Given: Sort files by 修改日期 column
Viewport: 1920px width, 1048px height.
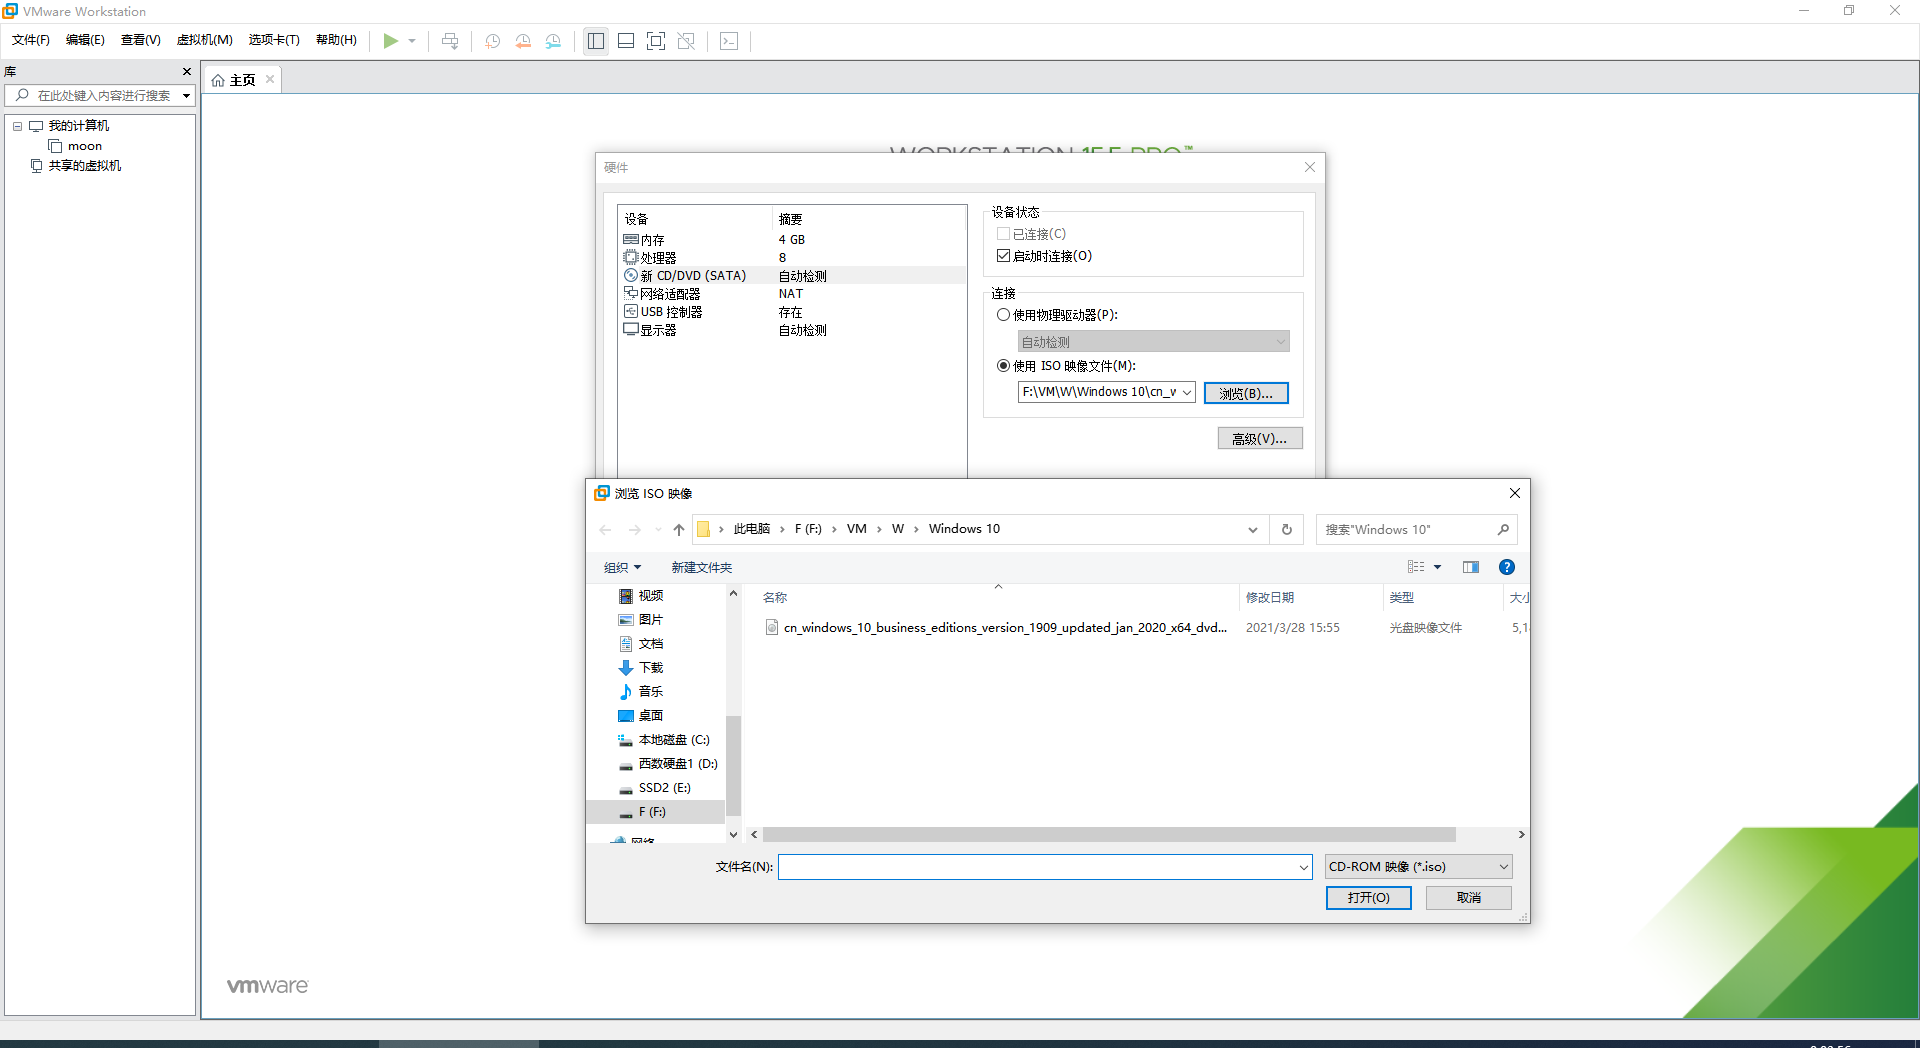Looking at the screenshot, I should point(1270,597).
